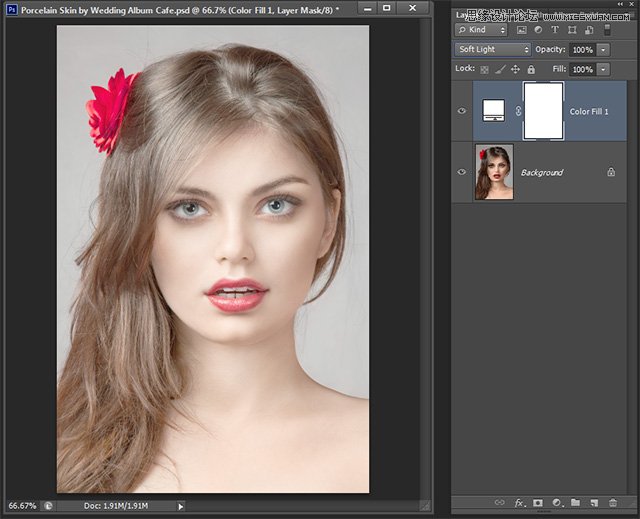Add a layer mask via bottom icon
Viewport: 640px width, 519px height.
538,502
